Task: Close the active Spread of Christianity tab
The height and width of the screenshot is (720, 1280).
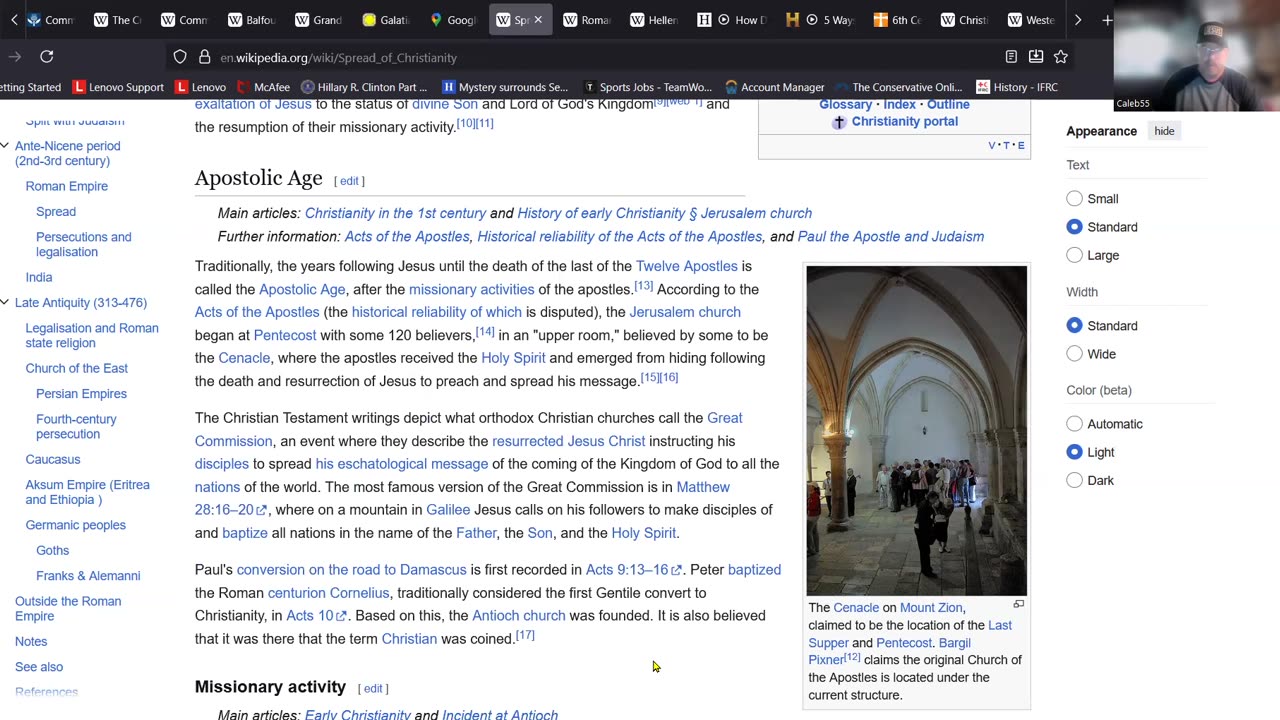Action: click(x=538, y=20)
